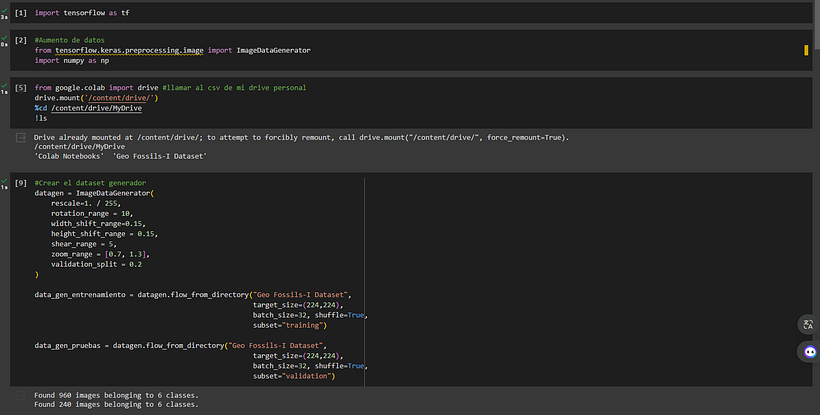The width and height of the screenshot is (820, 415).
Task: Click the yellow warning marker in cell [2]
Action: pos(806,50)
